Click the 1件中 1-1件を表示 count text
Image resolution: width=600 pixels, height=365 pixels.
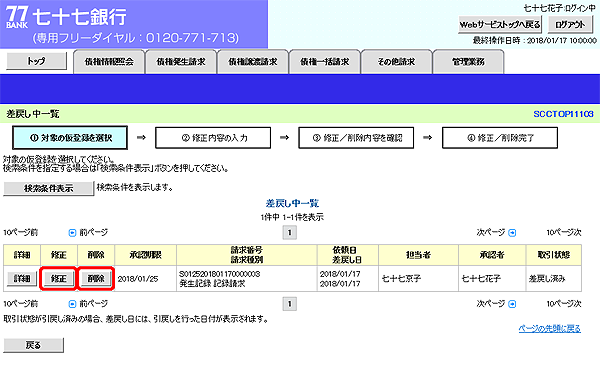click(x=292, y=217)
